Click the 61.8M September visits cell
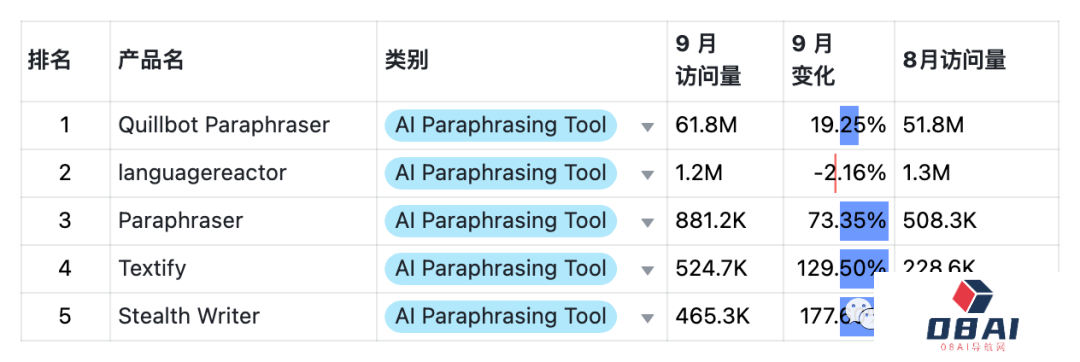Image resolution: width=1080 pixels, height=362 pixels. click(x=725, y=125)
